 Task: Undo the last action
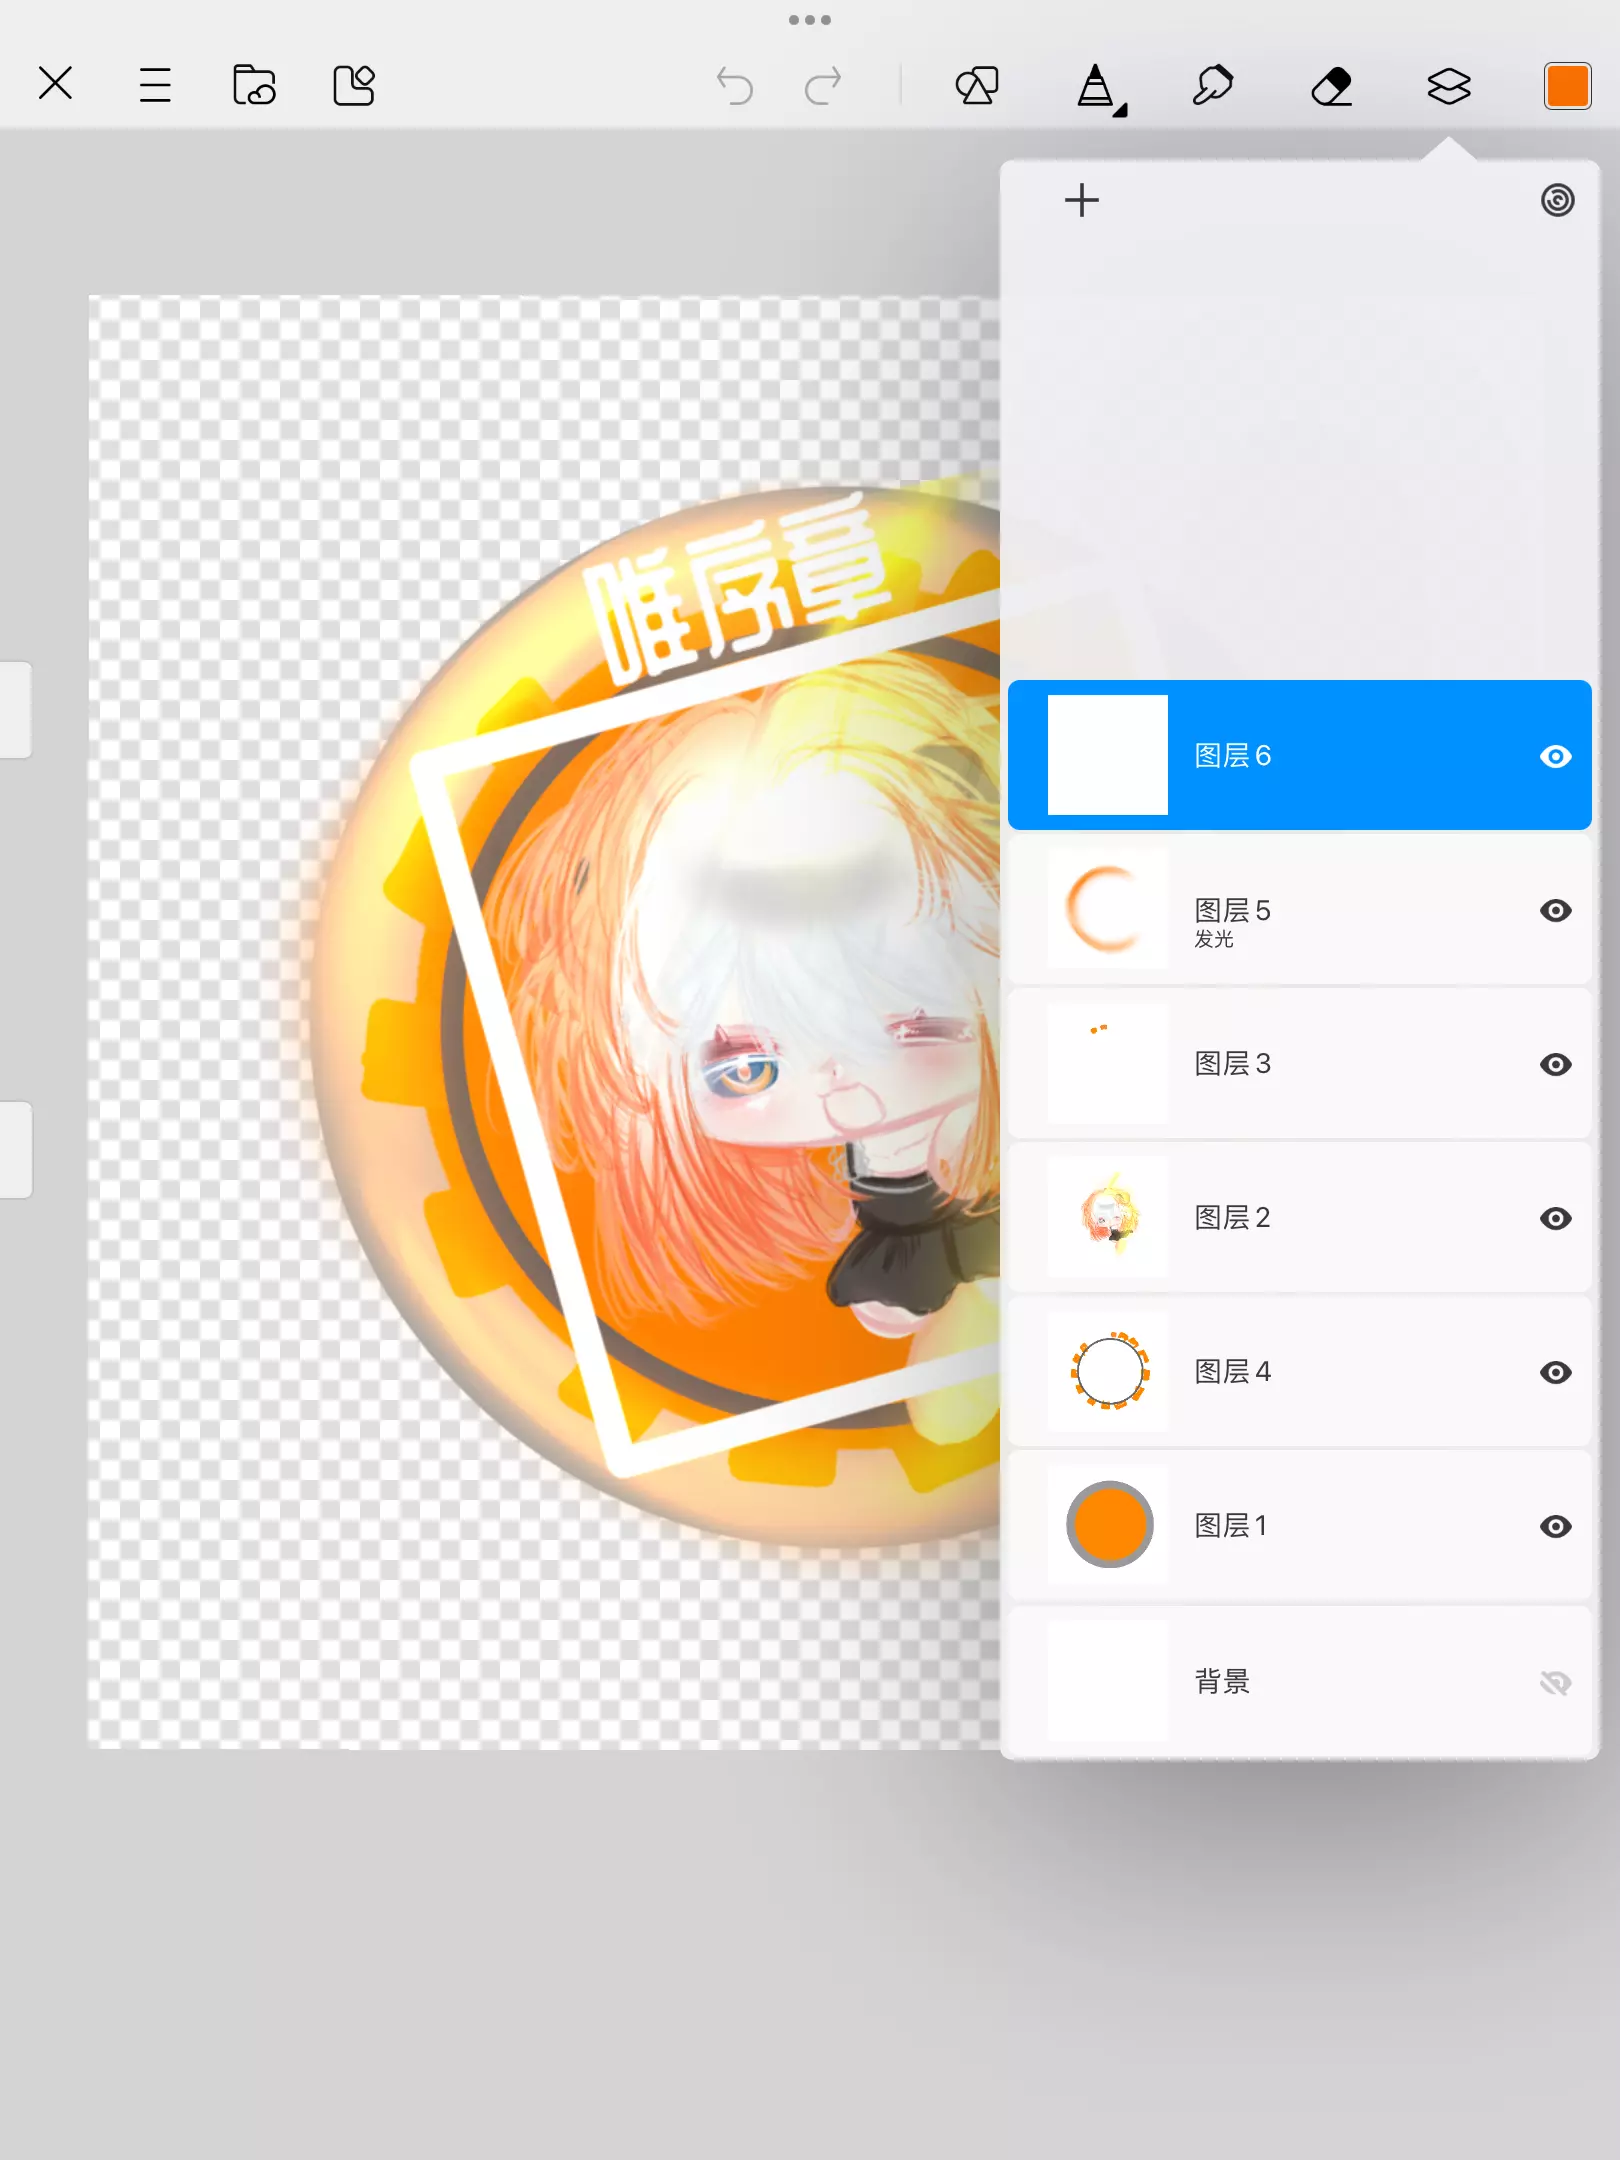pyautogui.click(x=735, y=86)
